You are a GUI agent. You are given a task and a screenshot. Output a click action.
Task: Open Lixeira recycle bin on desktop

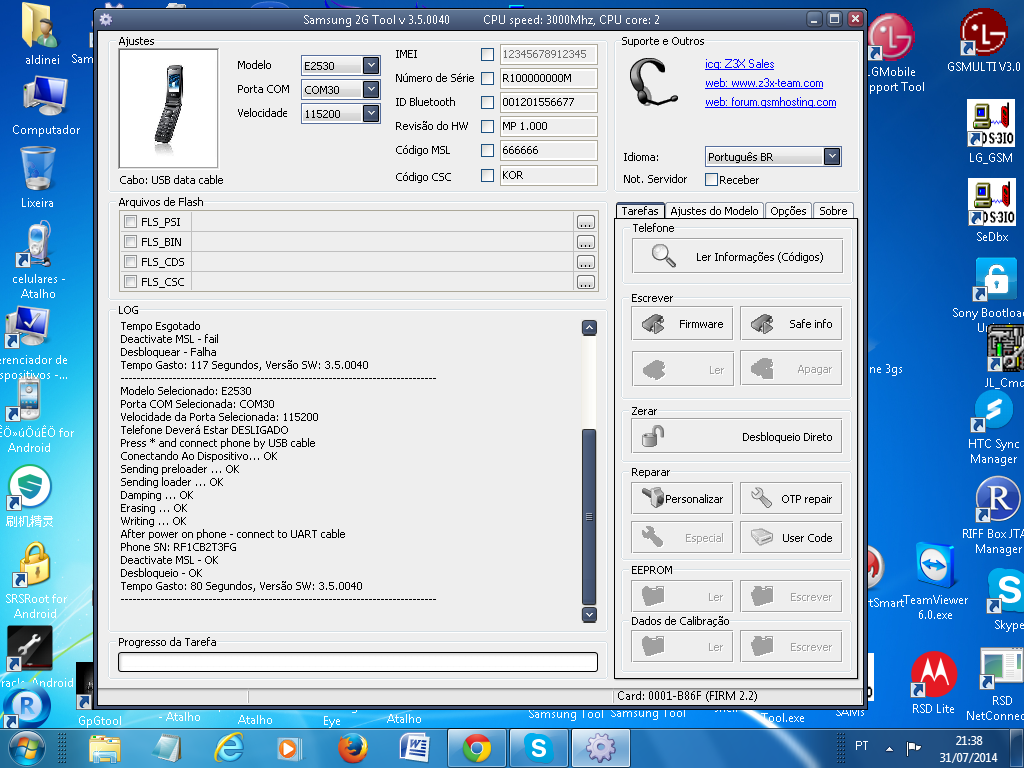click(x=37, y=177)
